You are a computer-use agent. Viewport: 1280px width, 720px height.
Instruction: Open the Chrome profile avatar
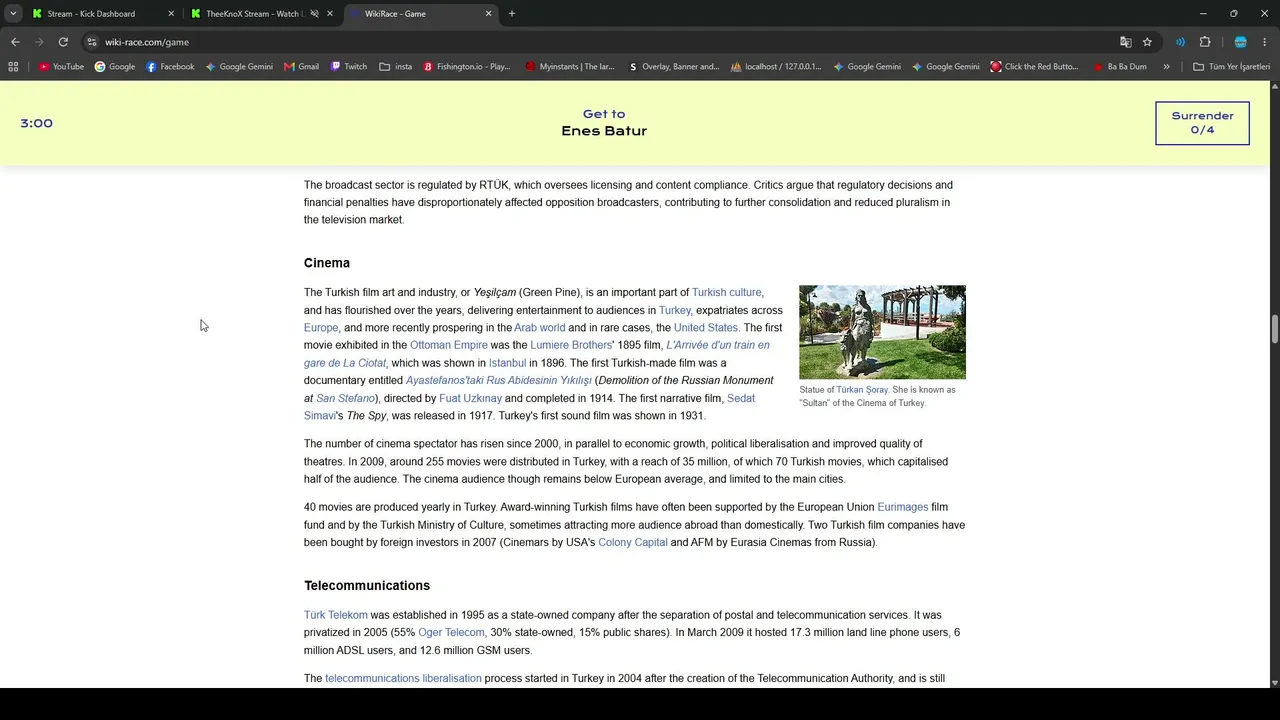click(1241, 42)
